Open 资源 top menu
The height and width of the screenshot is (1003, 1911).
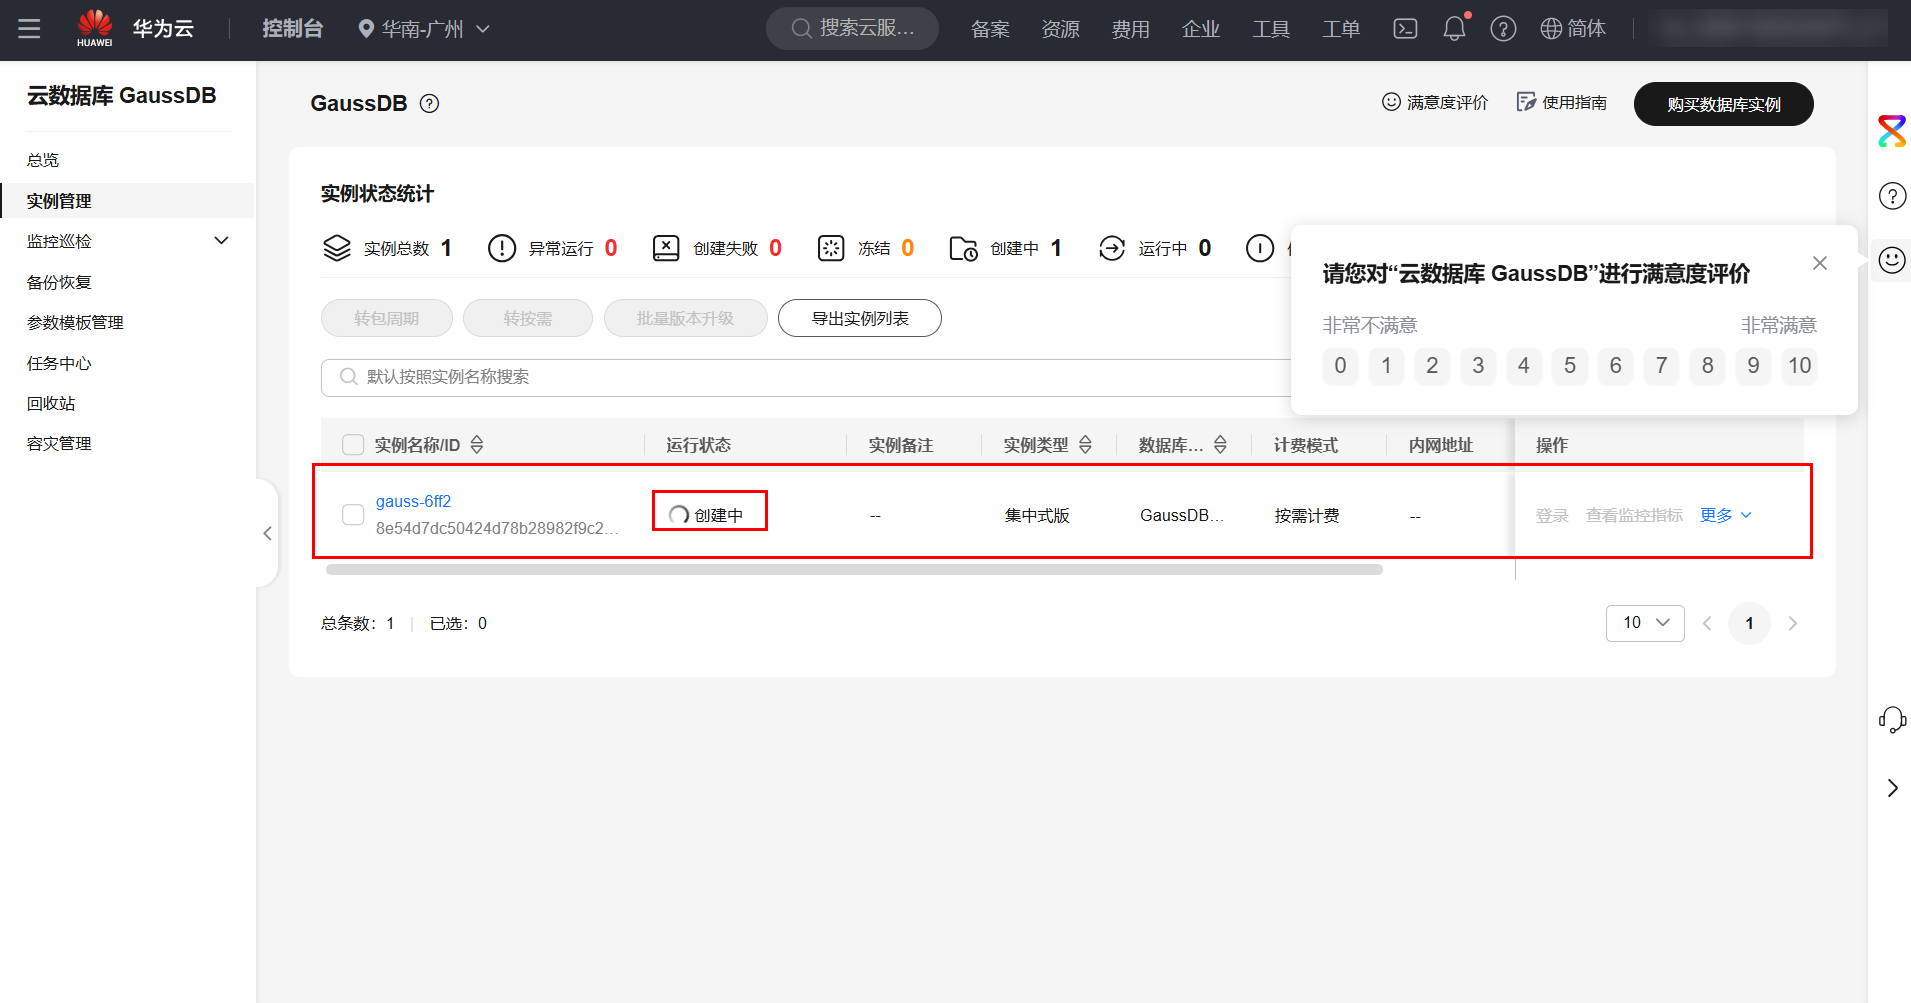pyautogui.click(x=1061, y=29)
